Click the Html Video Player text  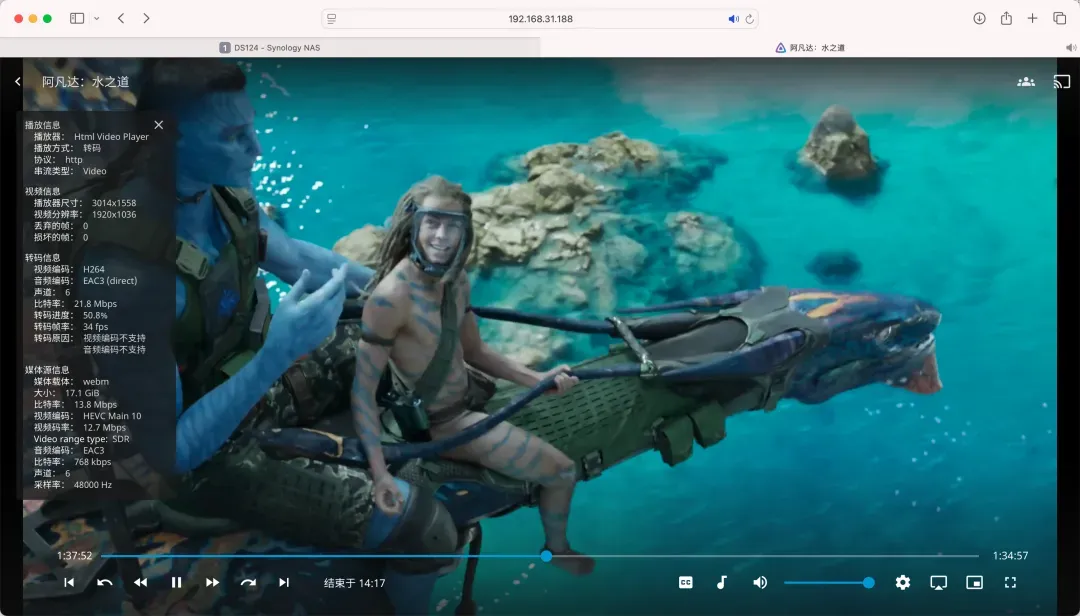112,136
